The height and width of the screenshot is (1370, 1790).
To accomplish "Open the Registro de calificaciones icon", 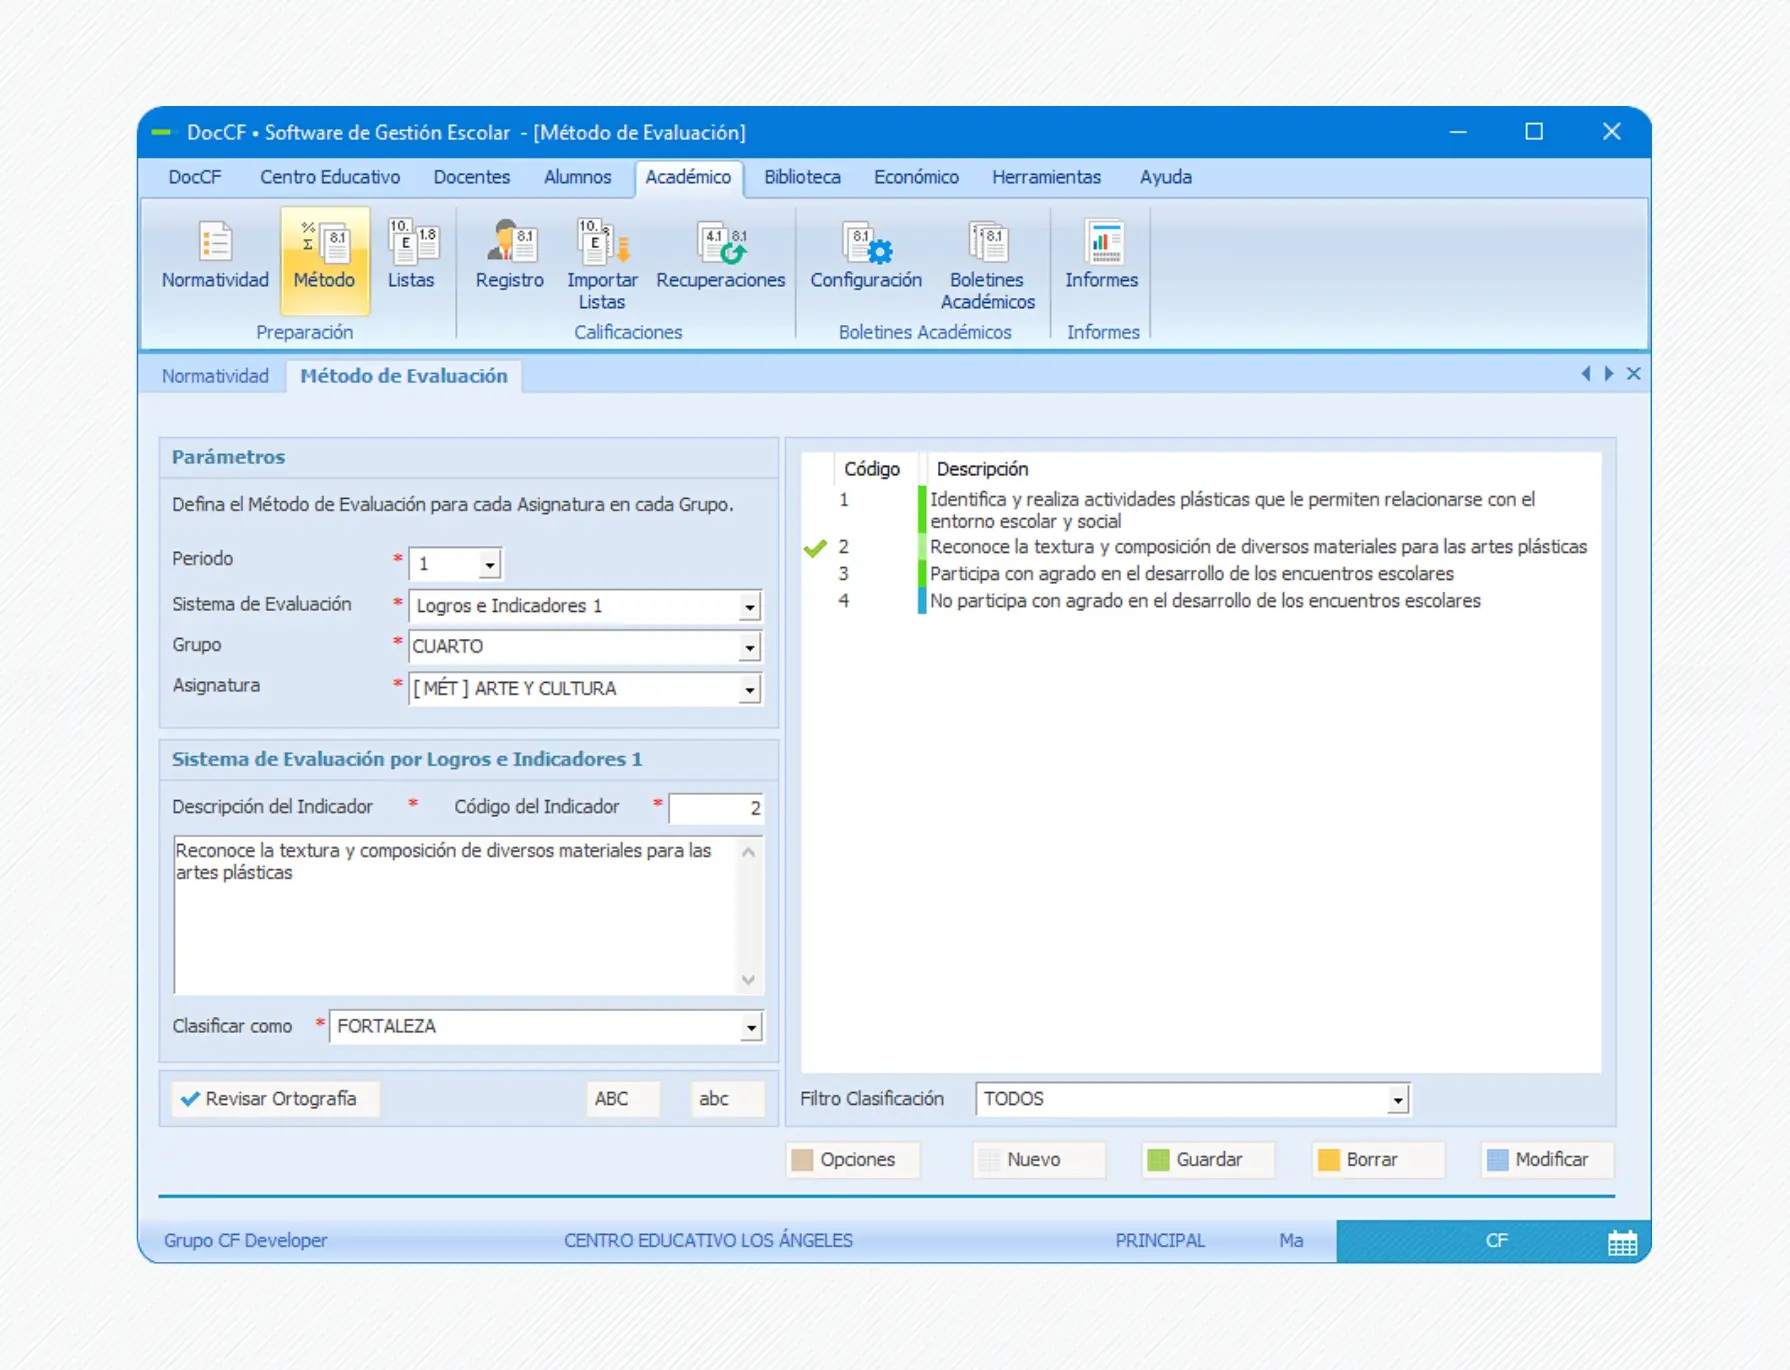I will 509,255.
